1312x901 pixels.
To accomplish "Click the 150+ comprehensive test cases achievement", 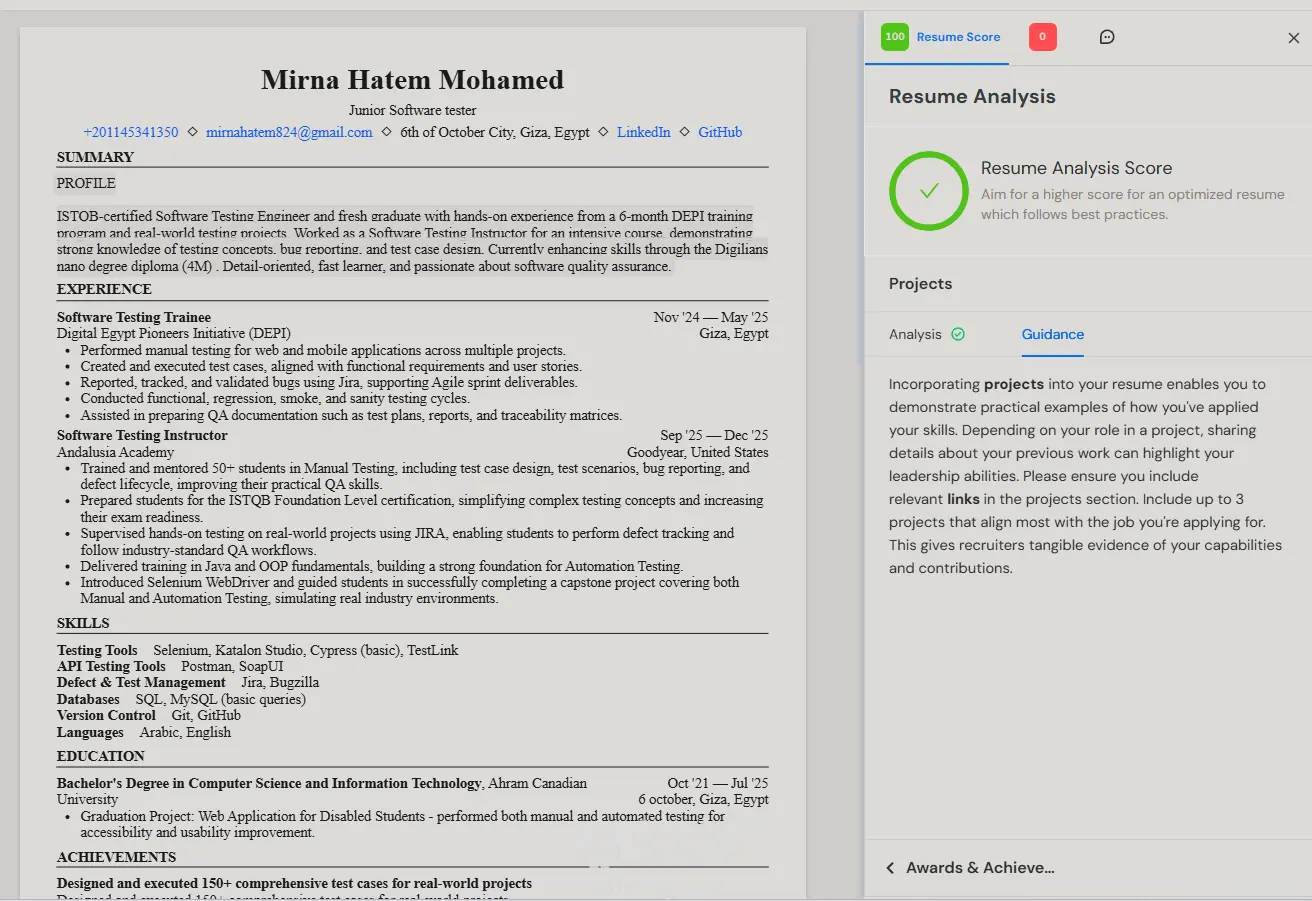I will tap(294, 883).
